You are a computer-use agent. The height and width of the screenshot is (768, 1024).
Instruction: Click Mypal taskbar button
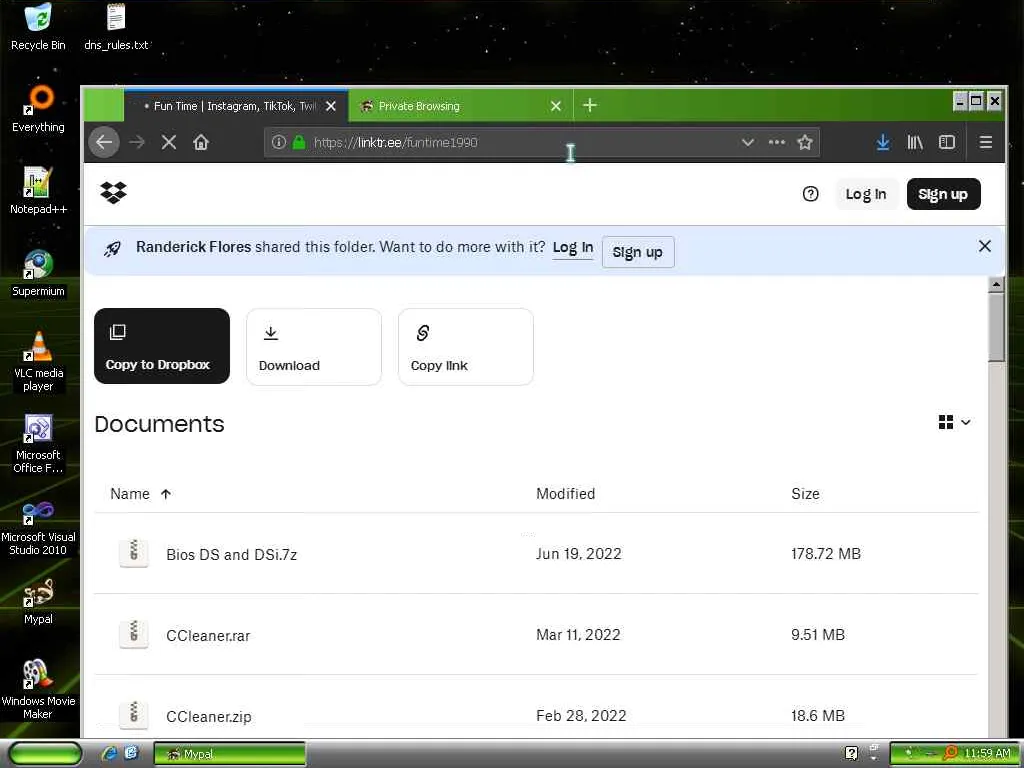click(x=230, y=754)
